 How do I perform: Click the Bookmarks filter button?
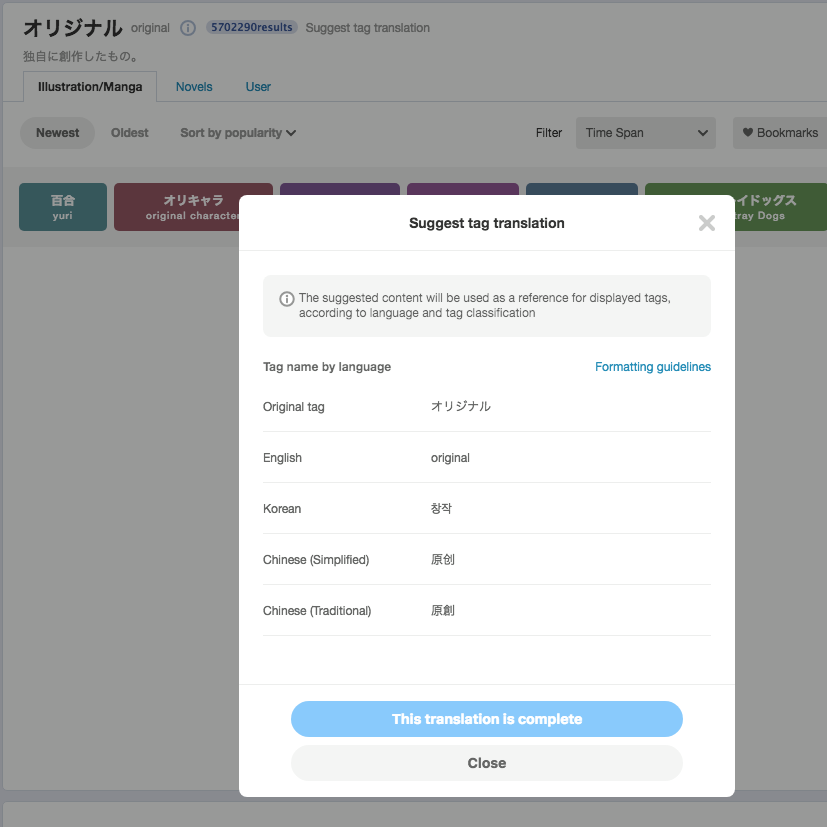pyautogui.click(x=780, y=133)
